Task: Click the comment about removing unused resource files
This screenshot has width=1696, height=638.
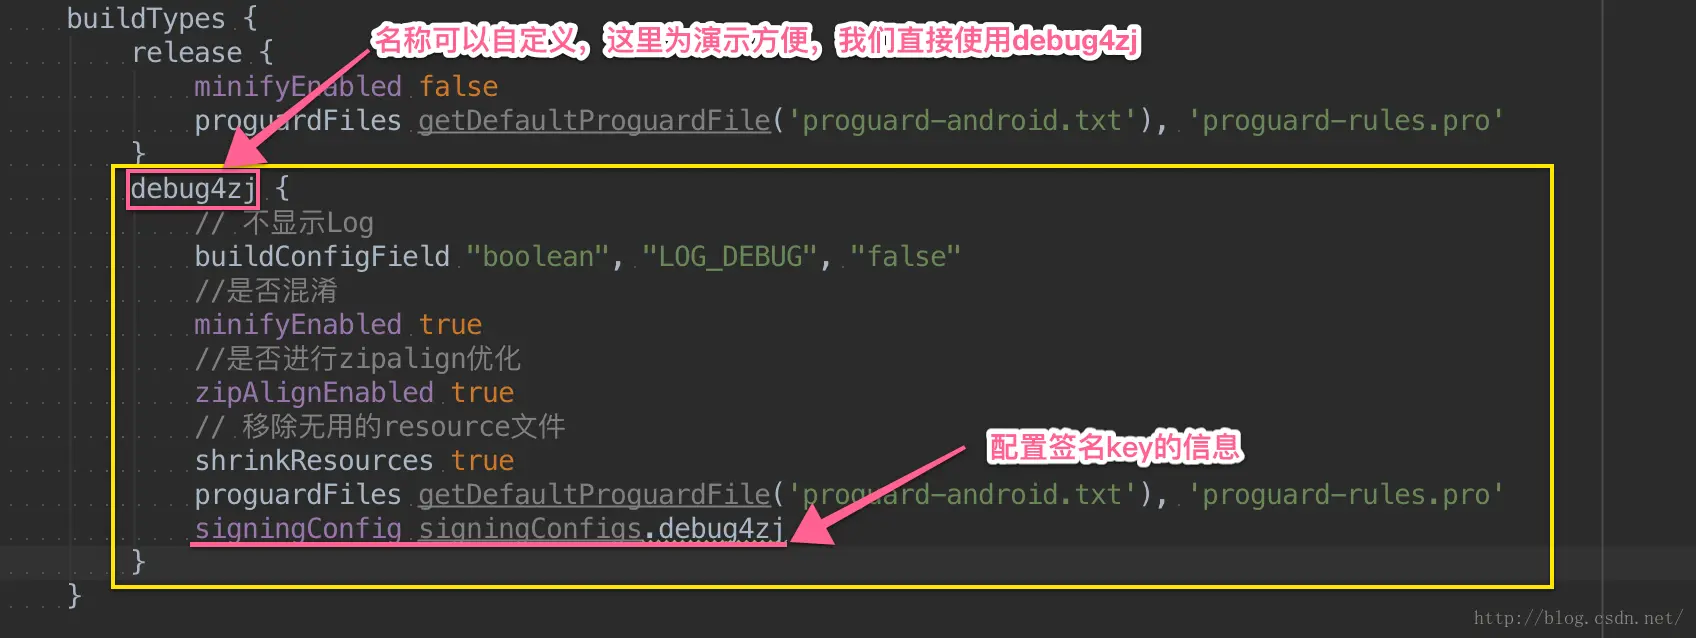Action: [x=380, y=427]
